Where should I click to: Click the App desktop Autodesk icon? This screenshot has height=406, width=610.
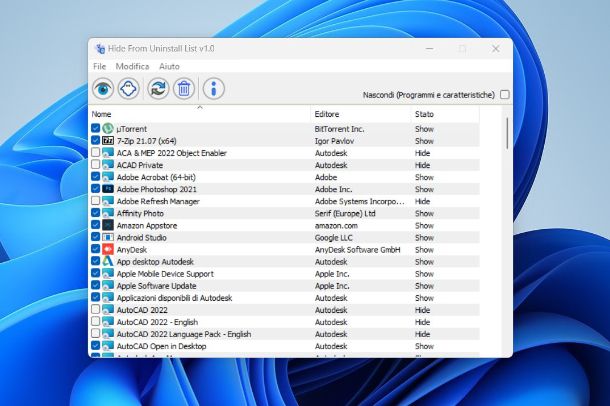coord(108,261)
